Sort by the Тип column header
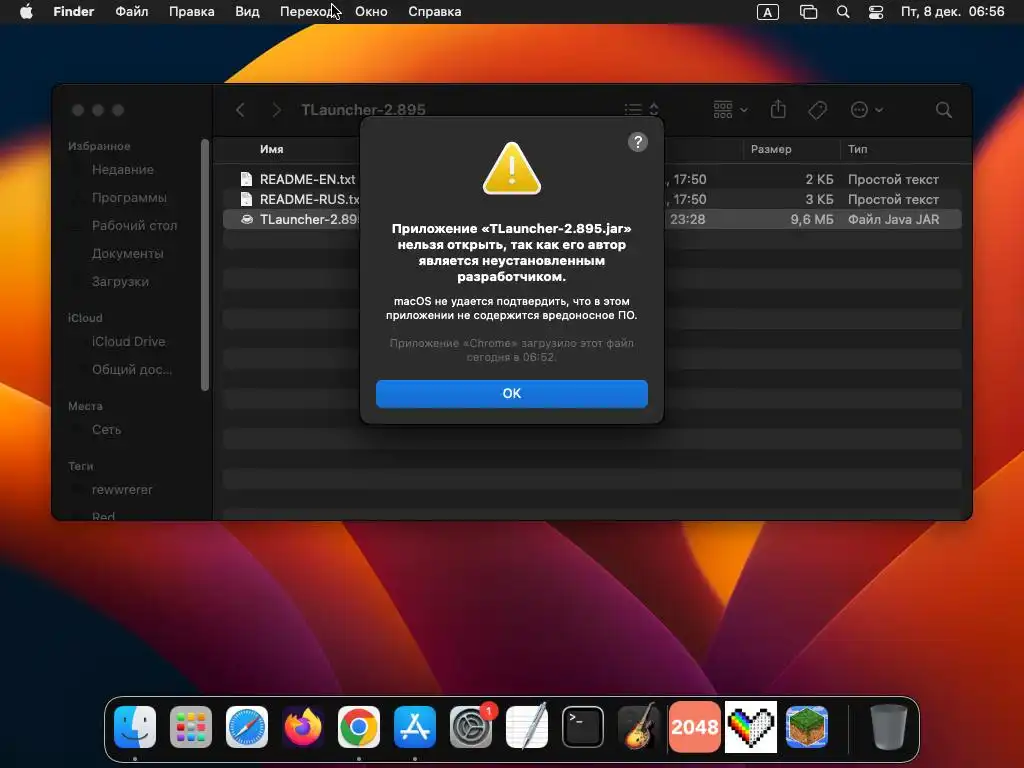 click(857, 149)
